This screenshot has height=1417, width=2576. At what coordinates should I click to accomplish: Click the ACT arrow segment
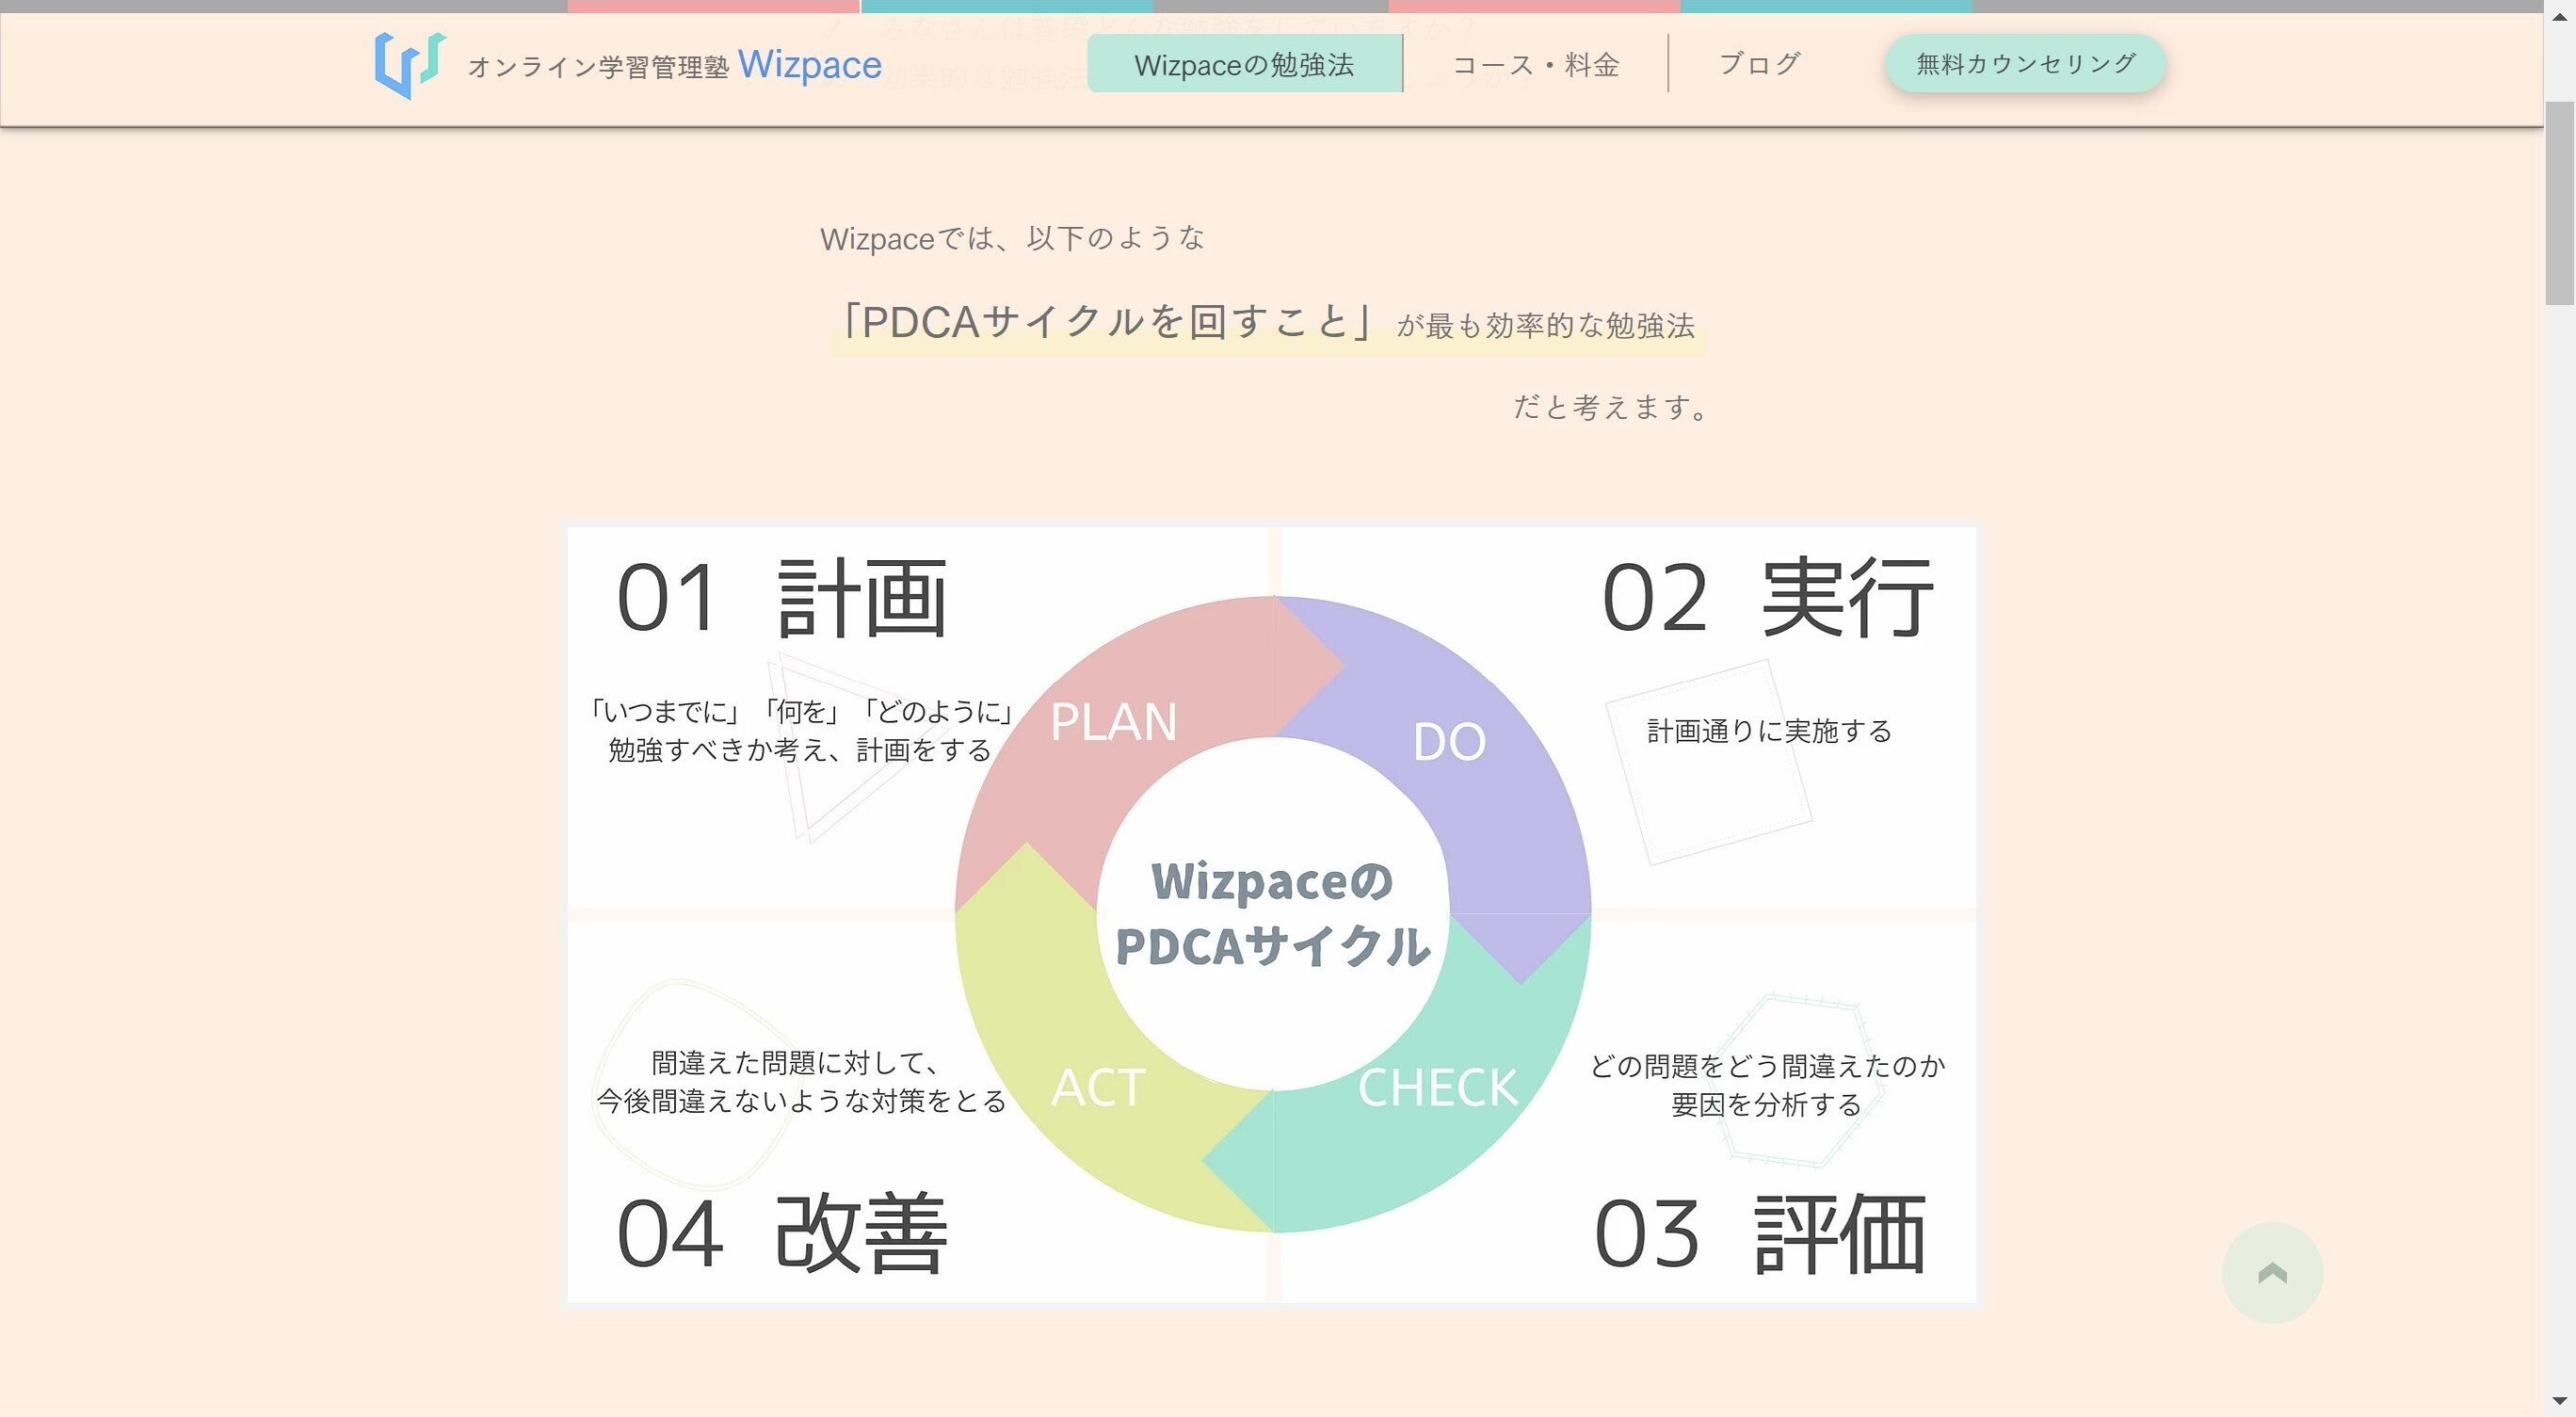point(1098,1088)
